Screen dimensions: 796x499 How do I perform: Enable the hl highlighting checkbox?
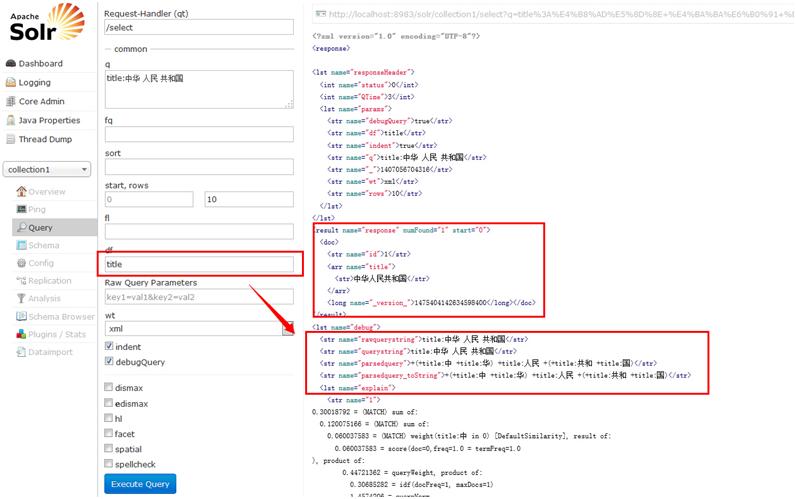click(109, 418)
